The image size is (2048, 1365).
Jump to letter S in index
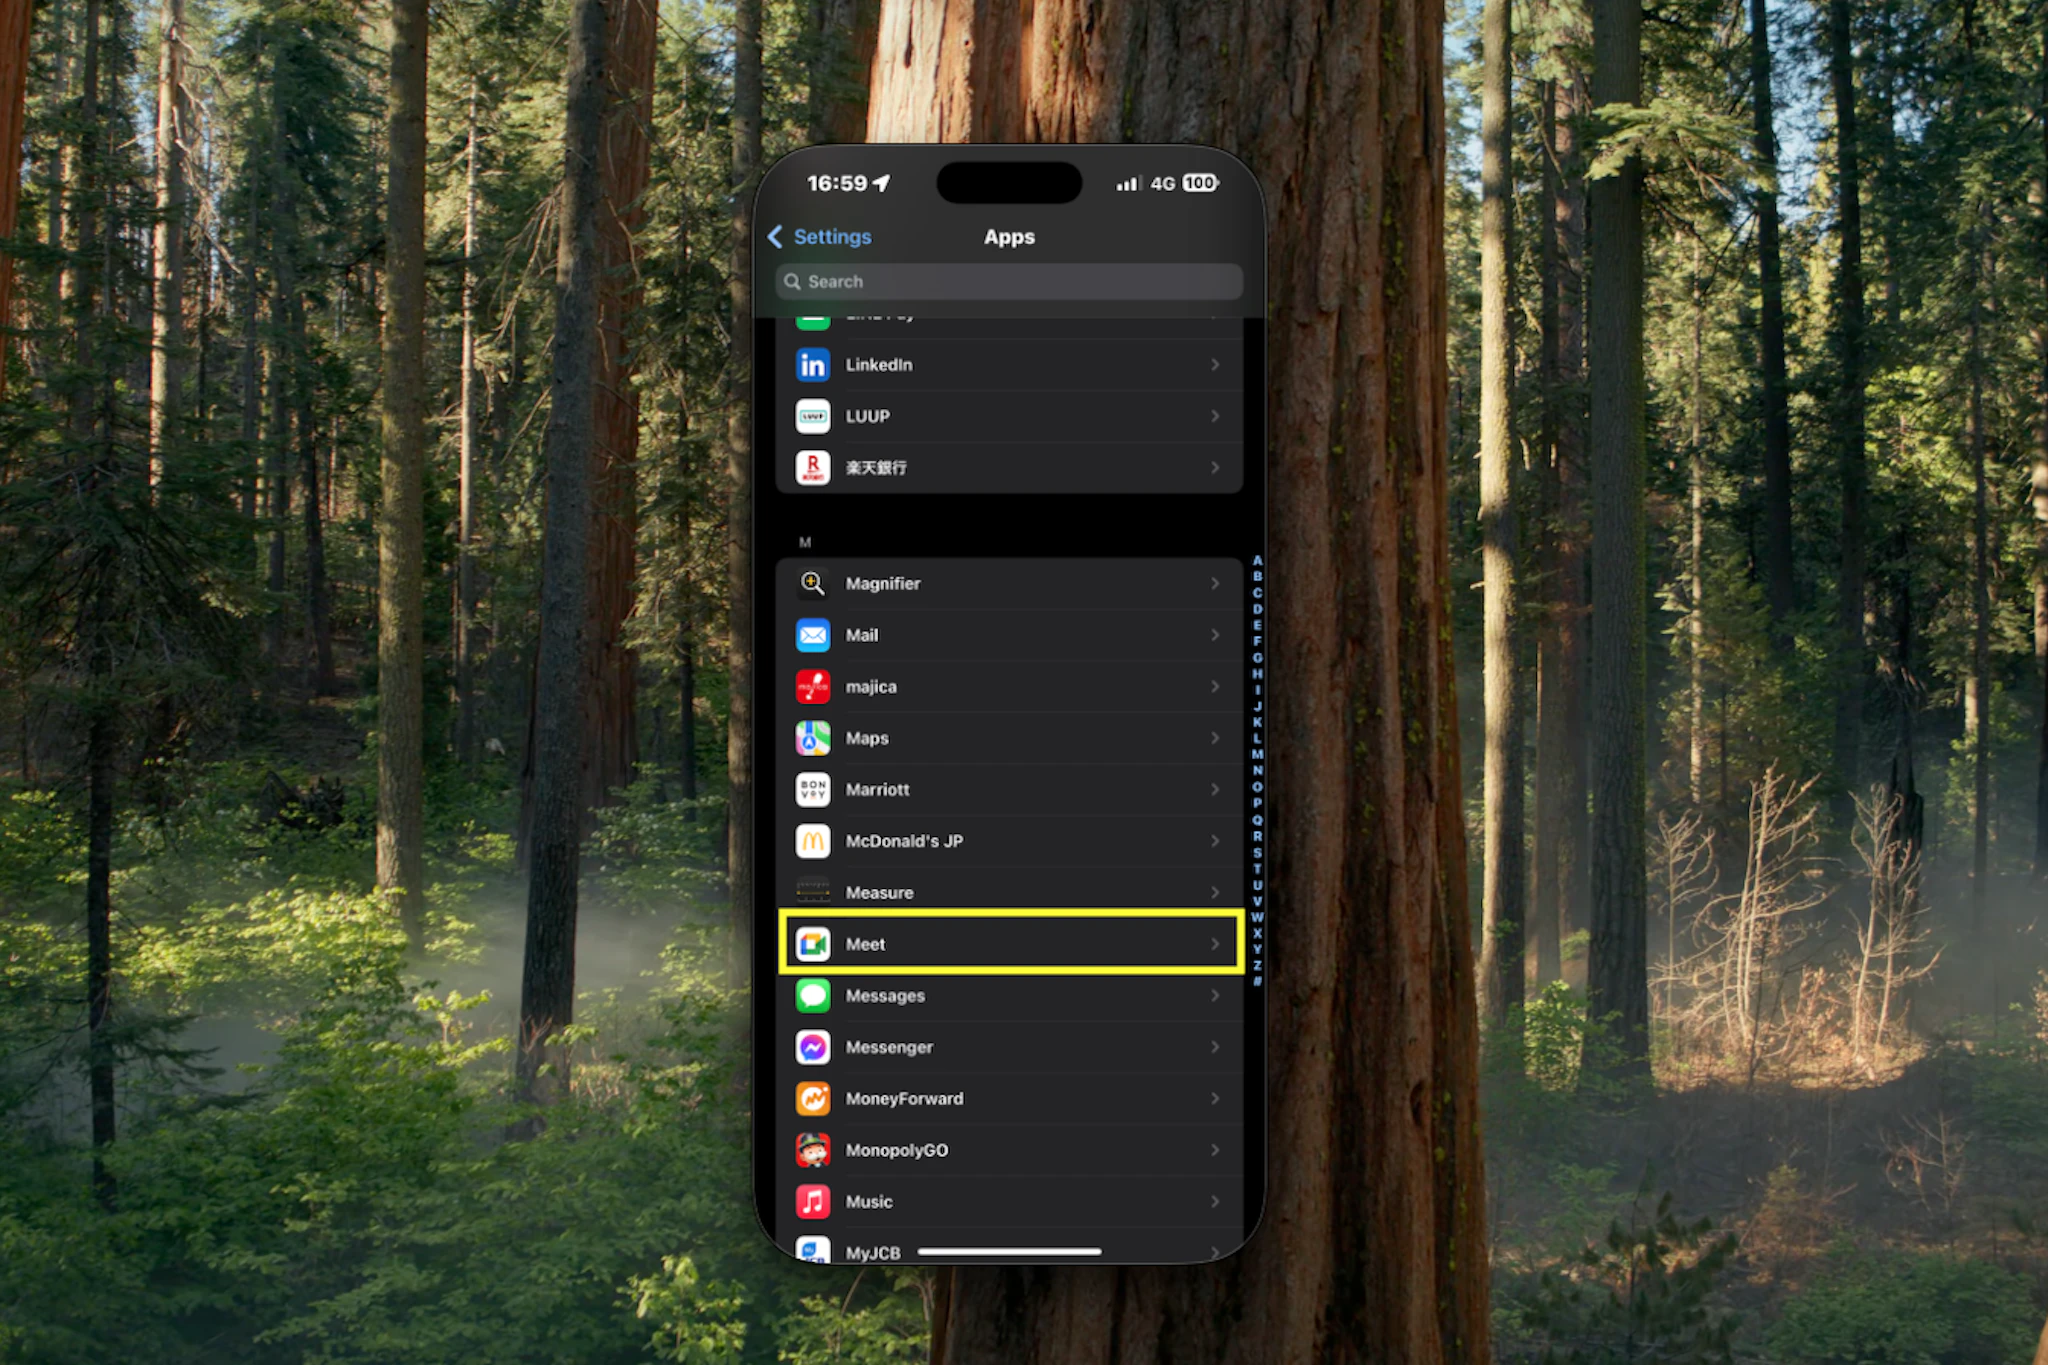[1257, 853]
